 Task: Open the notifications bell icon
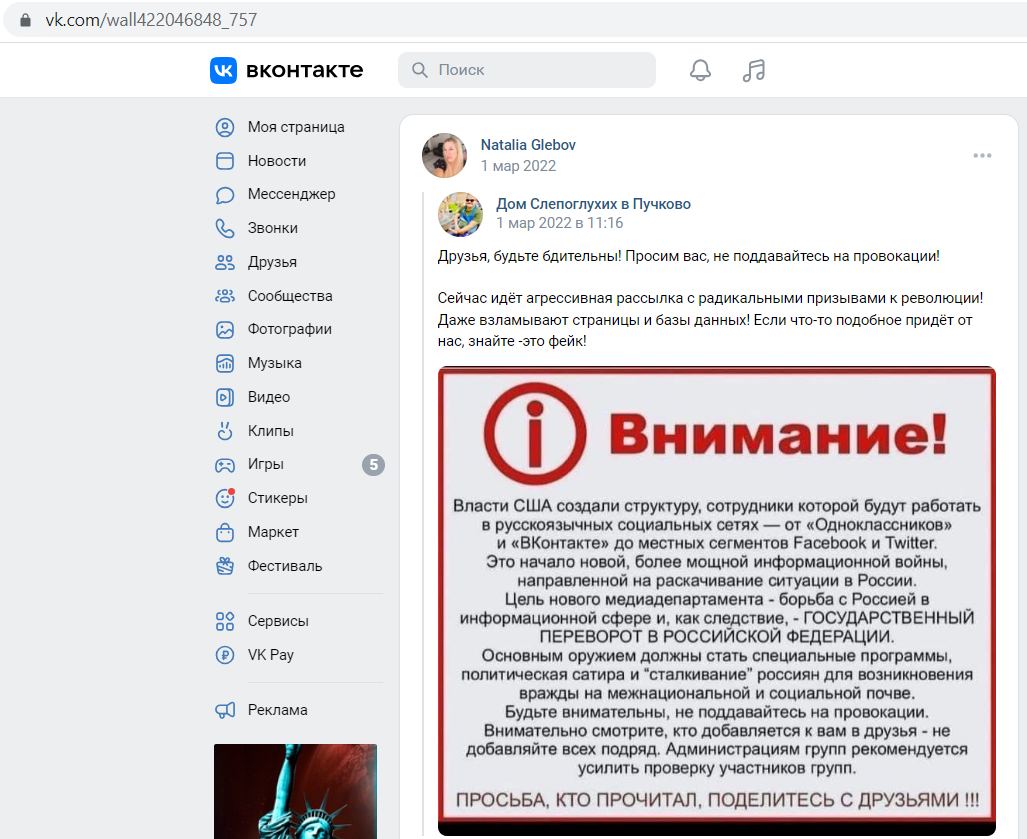click(x=700, y=70)
